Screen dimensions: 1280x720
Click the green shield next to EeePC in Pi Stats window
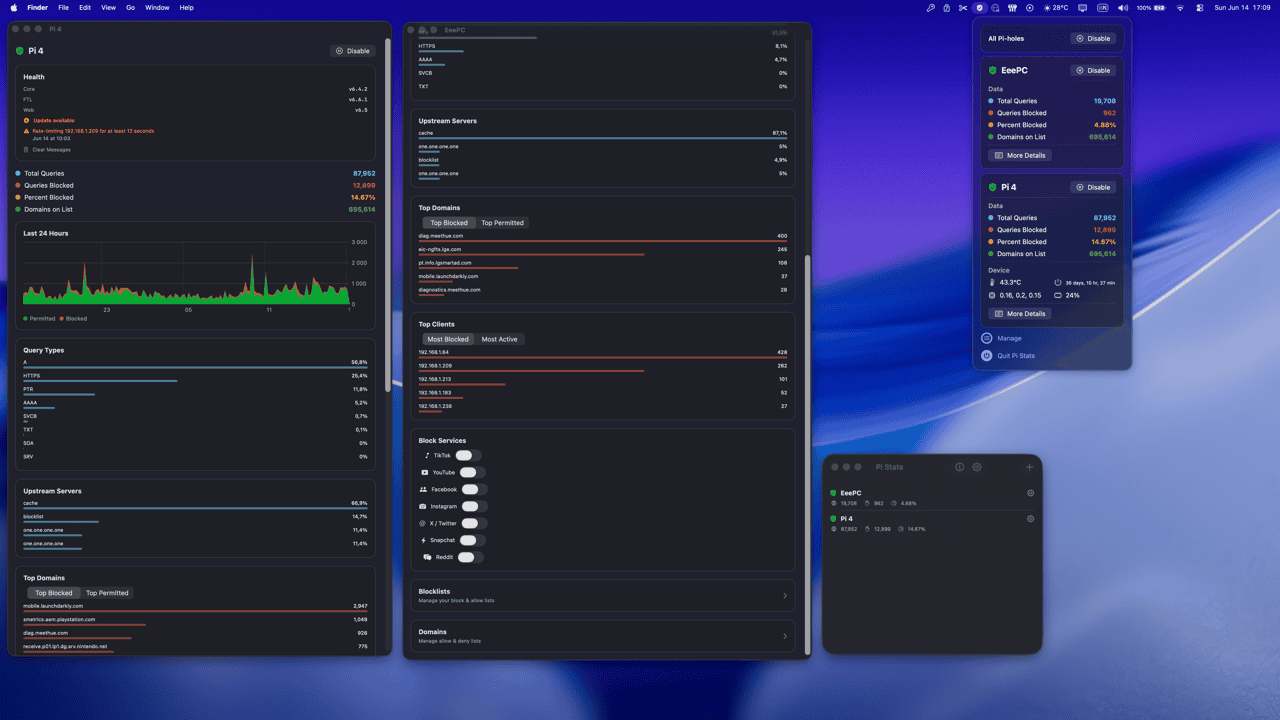tap(834, 493)
